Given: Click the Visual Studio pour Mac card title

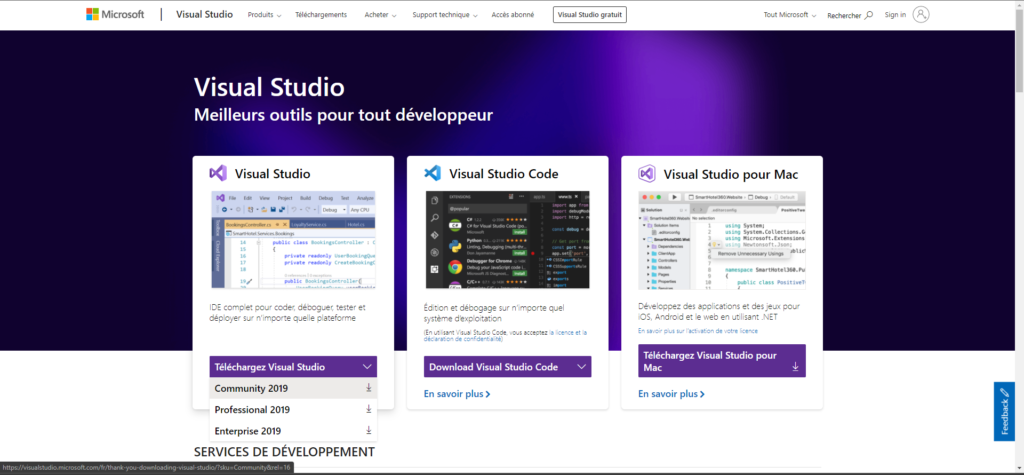Looking at the screenshot, I should pyautogui.click(x=731, y=175).
